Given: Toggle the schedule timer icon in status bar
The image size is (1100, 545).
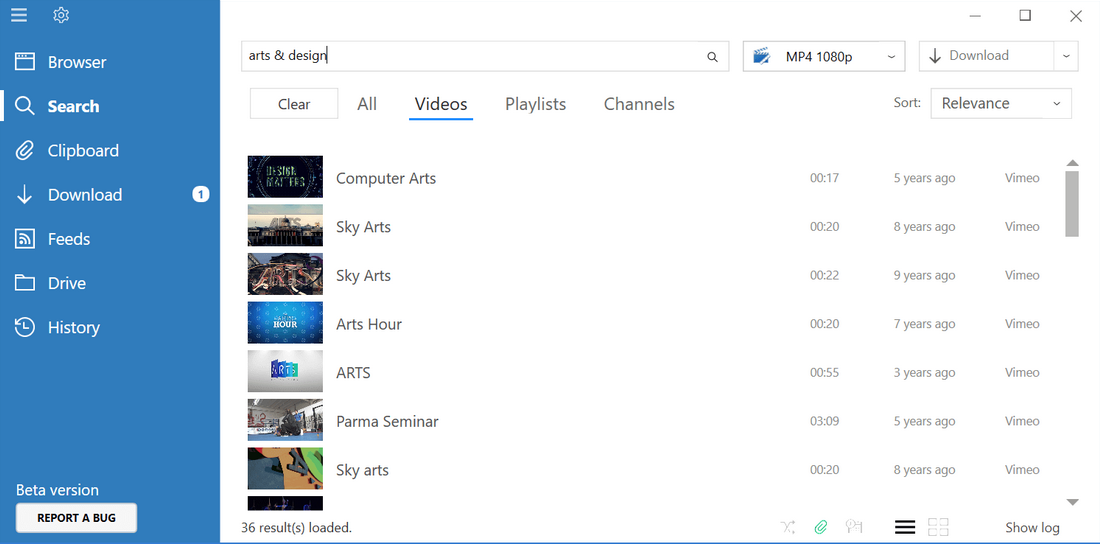Looking at the screenshot, I should [x=854, y=527].
